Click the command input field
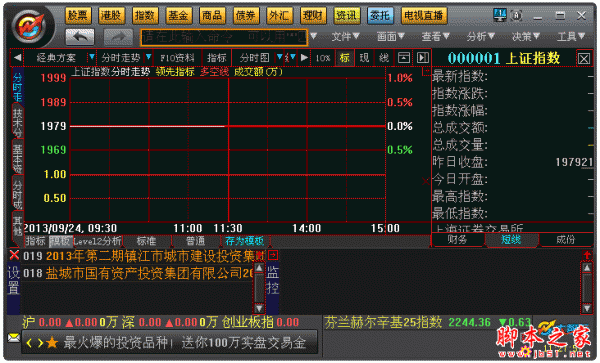Image resolution: width=600 pixels, height=363 pixels. pyautogui.click(x=224, y=37)
